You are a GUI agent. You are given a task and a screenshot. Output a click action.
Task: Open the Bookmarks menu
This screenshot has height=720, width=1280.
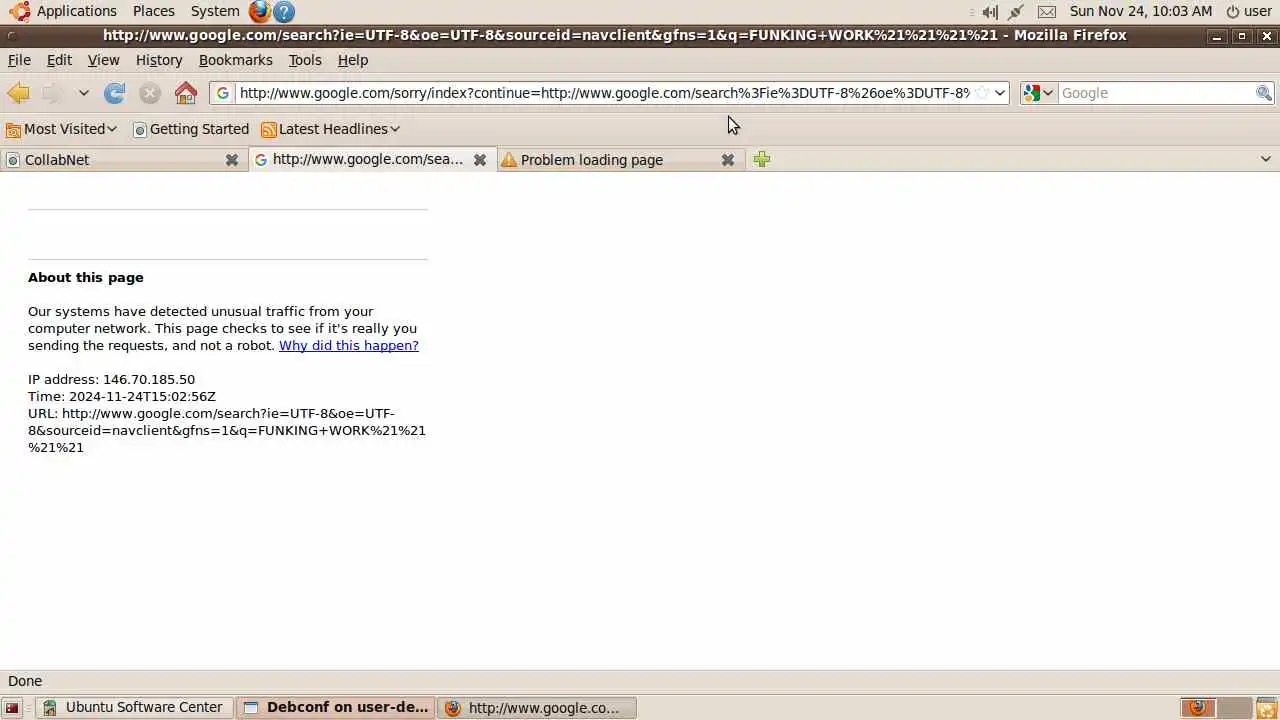235,60
